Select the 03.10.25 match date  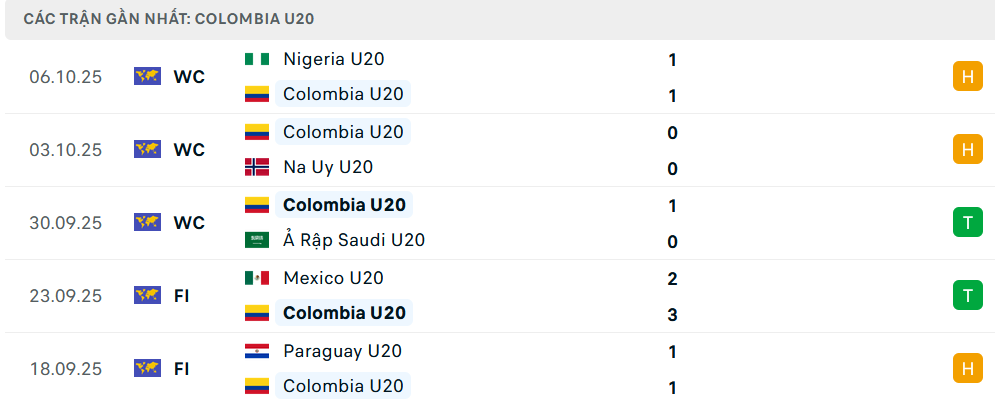[66, 150]
